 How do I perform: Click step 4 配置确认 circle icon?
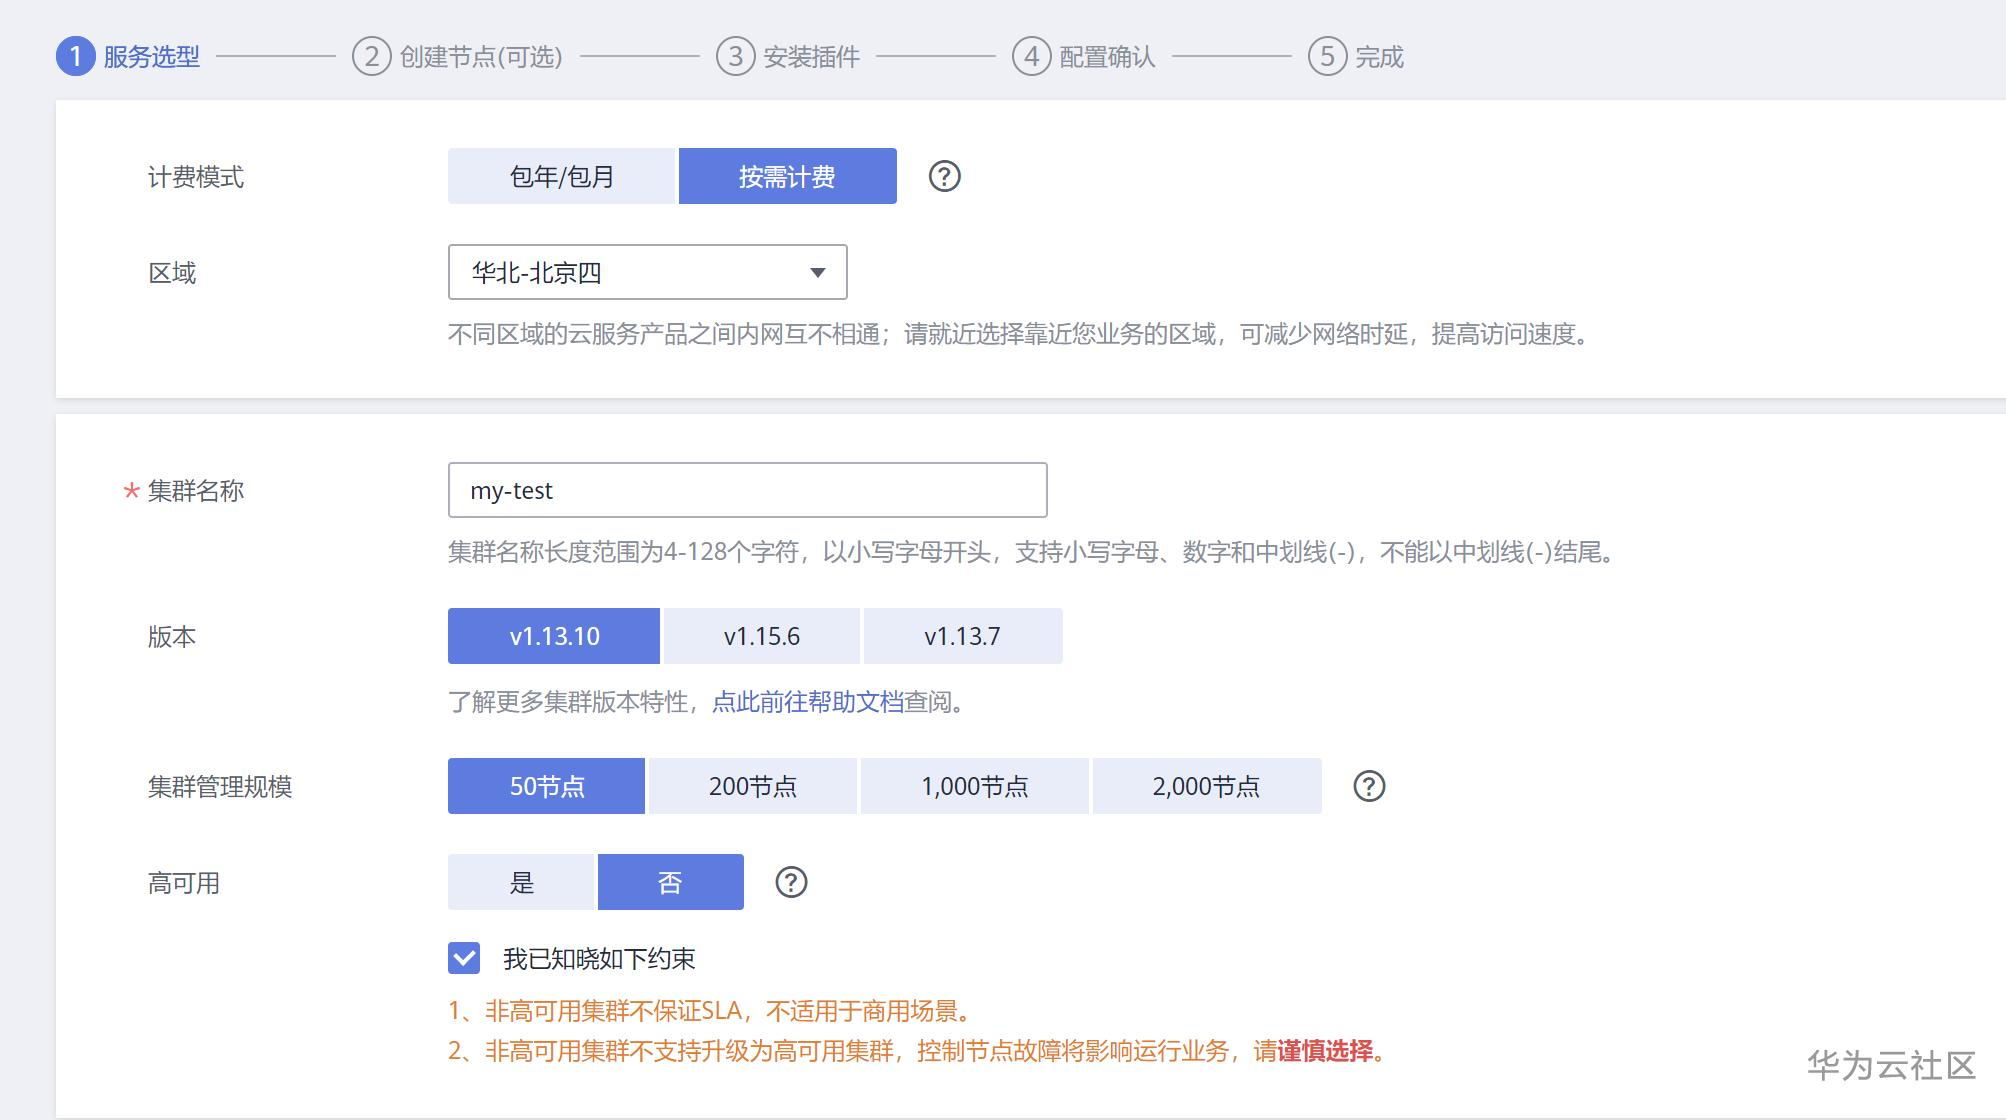(x=1031, y=57)
